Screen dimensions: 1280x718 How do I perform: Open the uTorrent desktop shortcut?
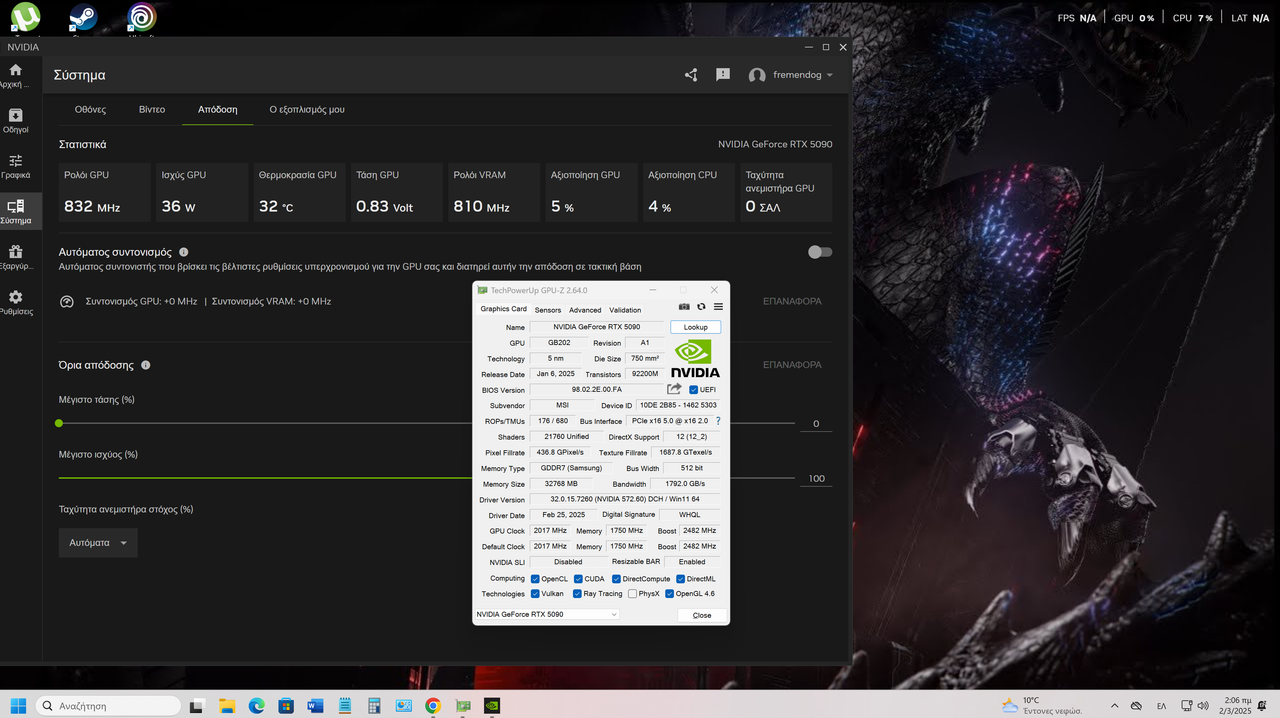tap(26, 17)
